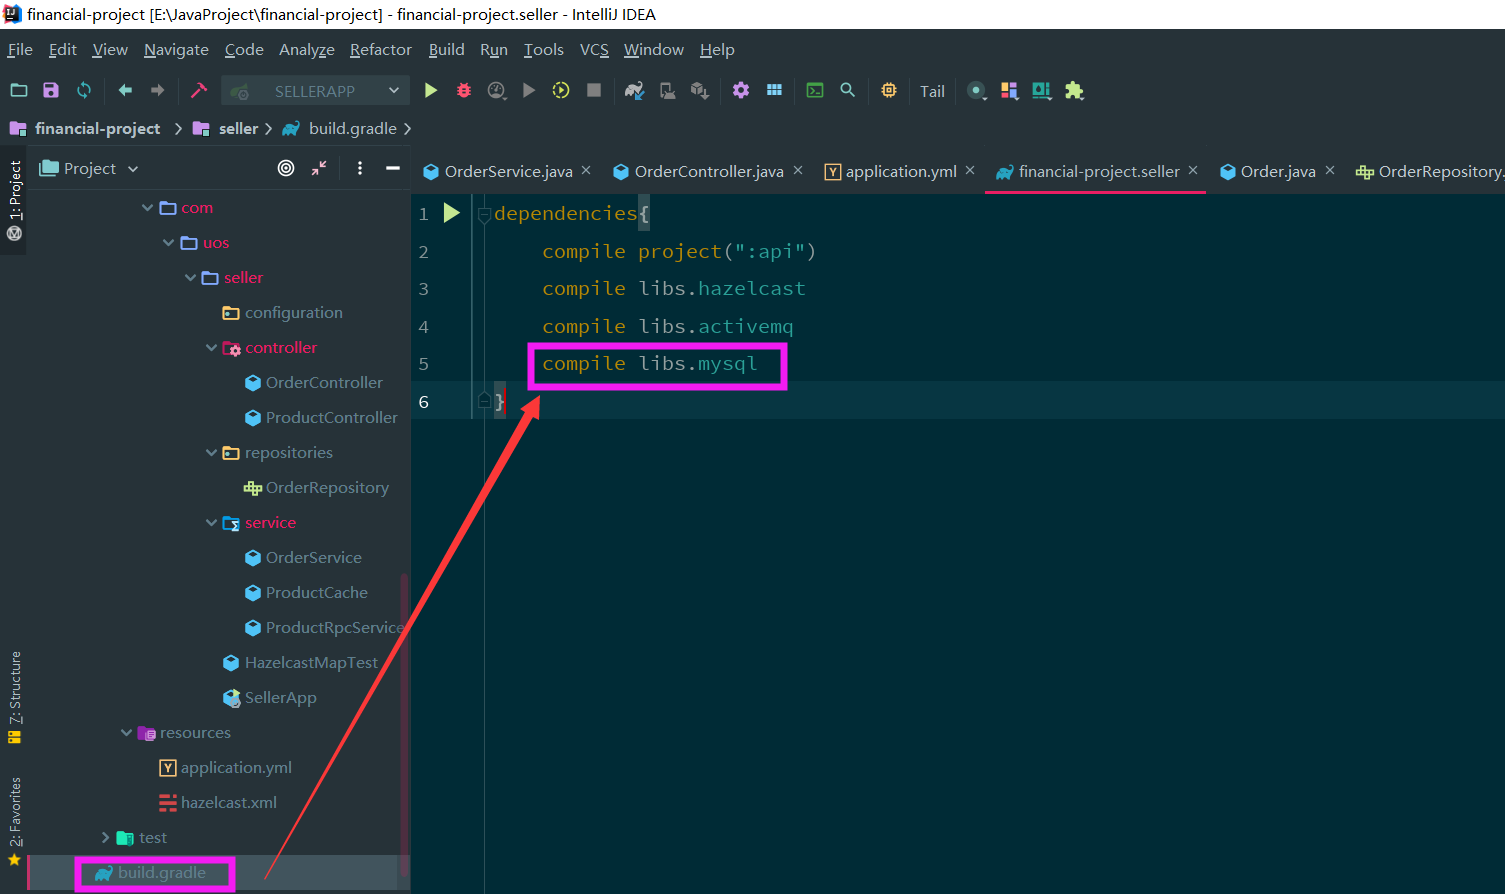The width and height of the screenshot is (1505, 894).
Task: Expand the test folder in project tree
Action: 105,838
